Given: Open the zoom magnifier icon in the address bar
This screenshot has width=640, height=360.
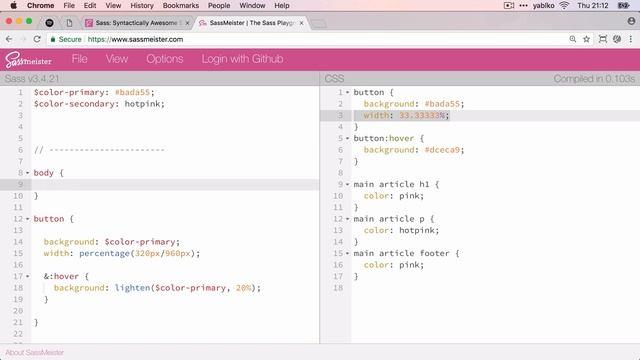Looking at the screenshot, I should (573, 39).
